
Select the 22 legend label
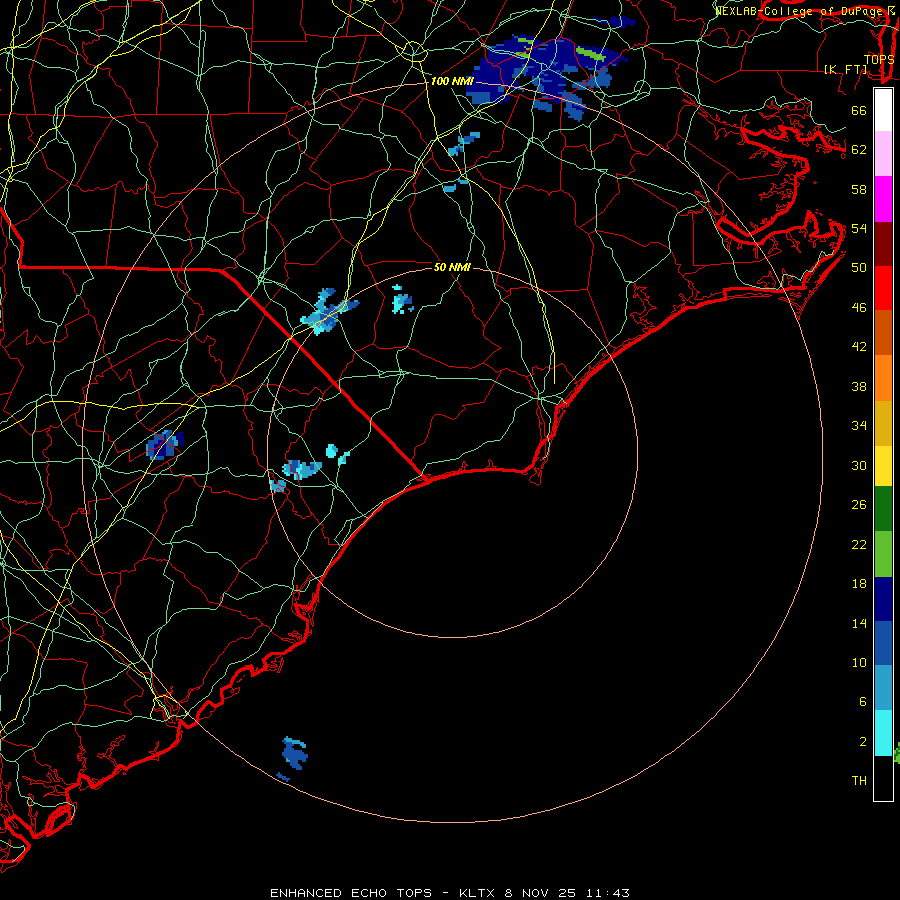859,544
